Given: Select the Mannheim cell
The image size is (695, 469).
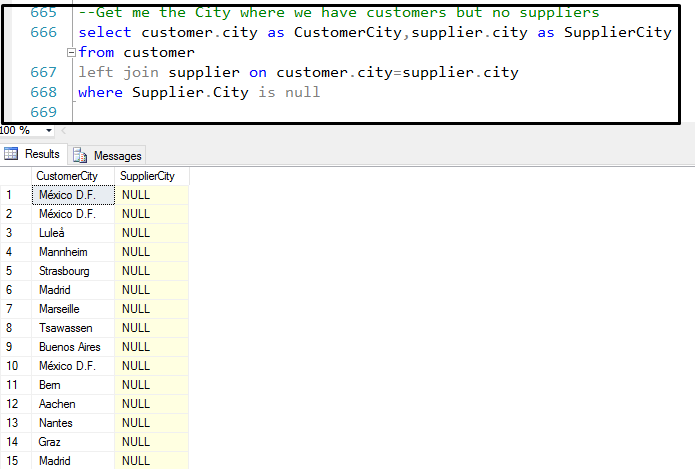Looking at the screenshot, I should (73, 252).
